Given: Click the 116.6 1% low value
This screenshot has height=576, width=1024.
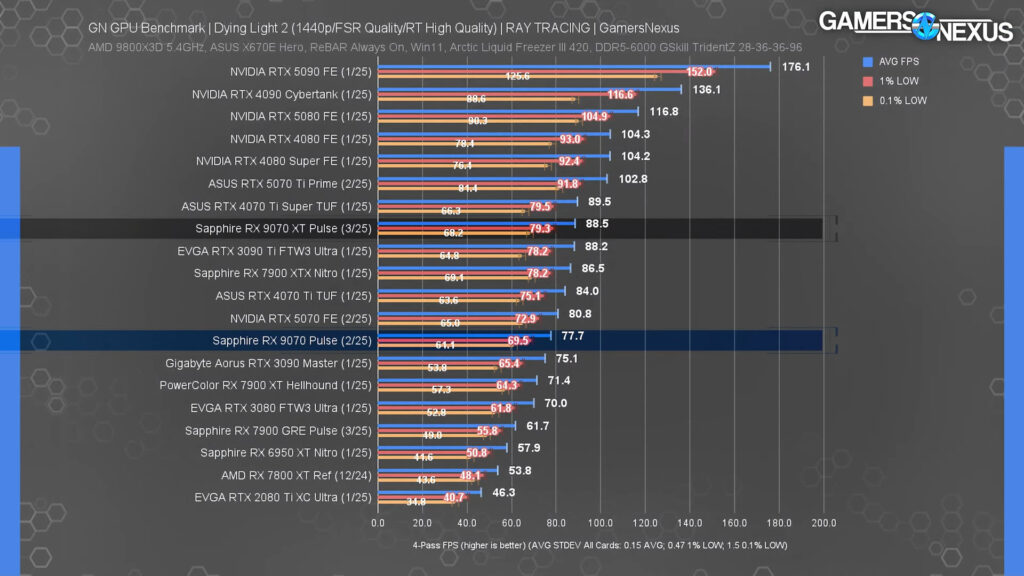Looking at the screenshot, I should click(620, 94).
